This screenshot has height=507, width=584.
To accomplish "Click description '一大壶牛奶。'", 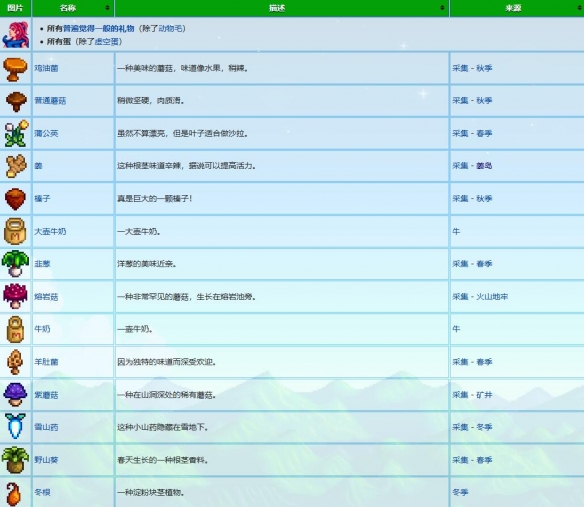I will (x=139, y=231).
